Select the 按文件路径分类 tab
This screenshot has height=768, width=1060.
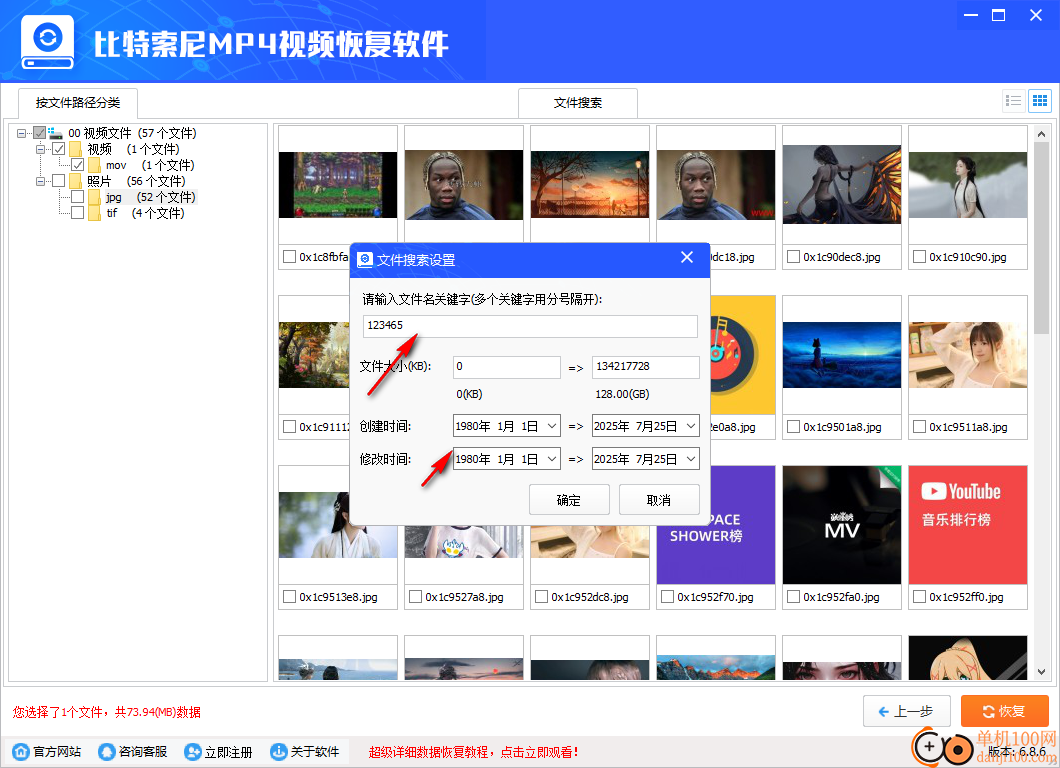(78, 103)
